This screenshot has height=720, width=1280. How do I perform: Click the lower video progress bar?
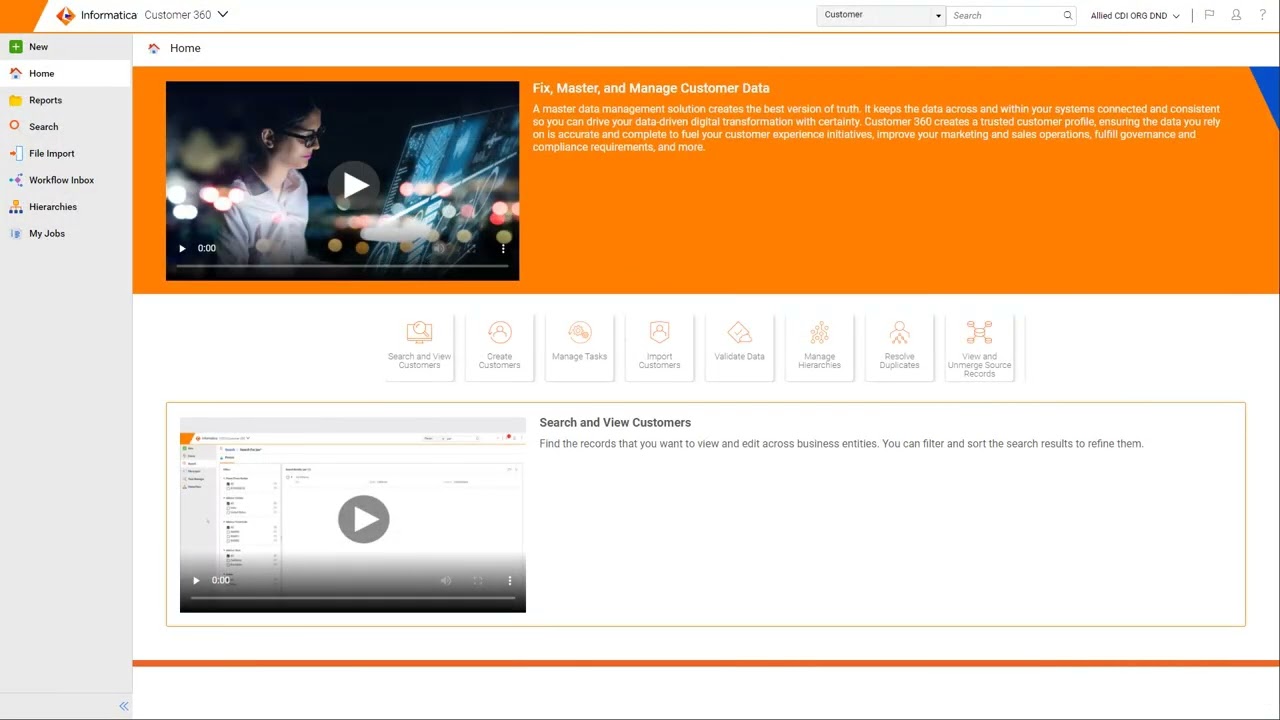353,598
